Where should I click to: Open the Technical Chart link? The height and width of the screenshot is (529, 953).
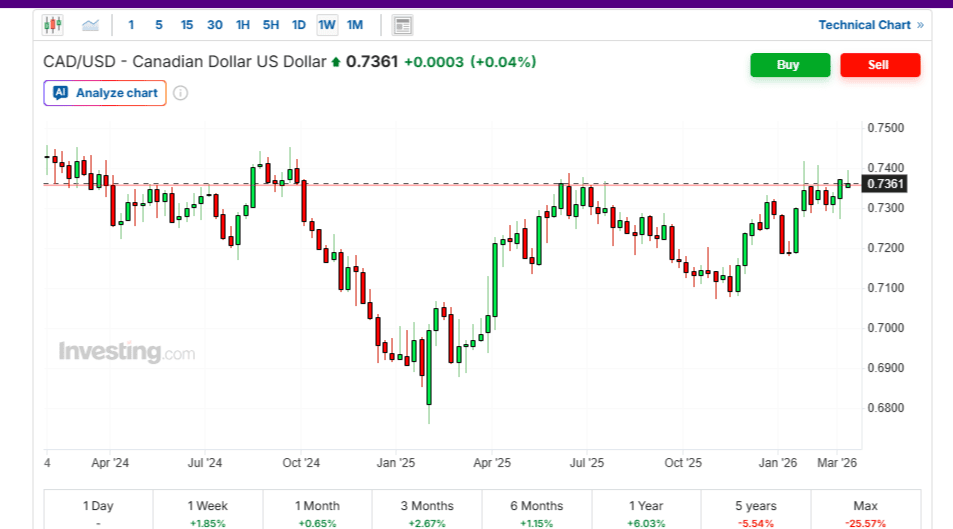click(x=870, y=25)
